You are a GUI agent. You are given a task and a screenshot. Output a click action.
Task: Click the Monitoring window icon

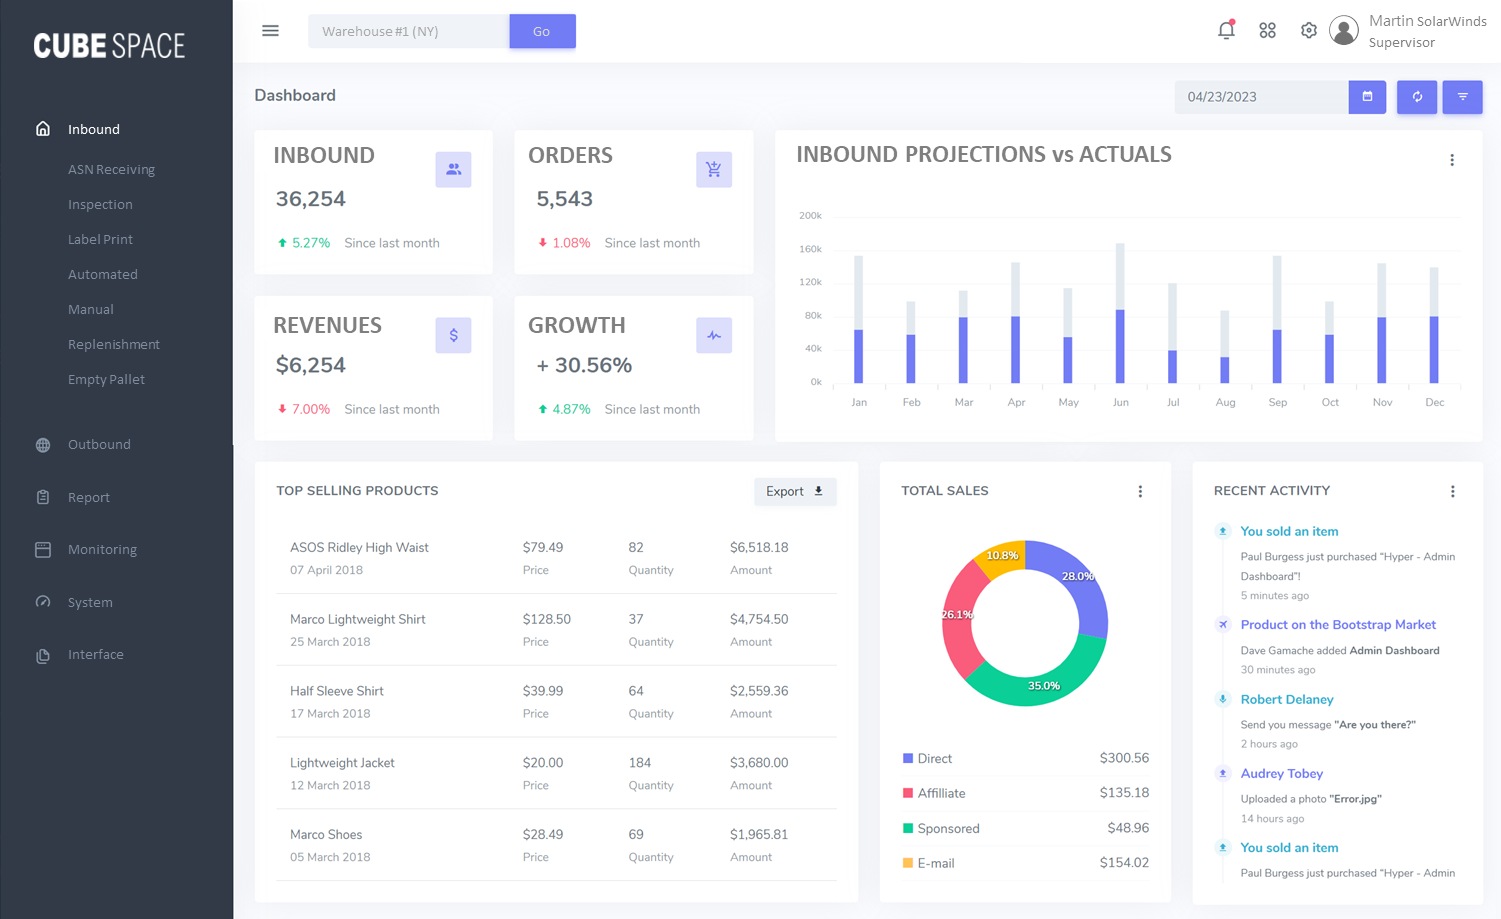[x=43, y=549]
